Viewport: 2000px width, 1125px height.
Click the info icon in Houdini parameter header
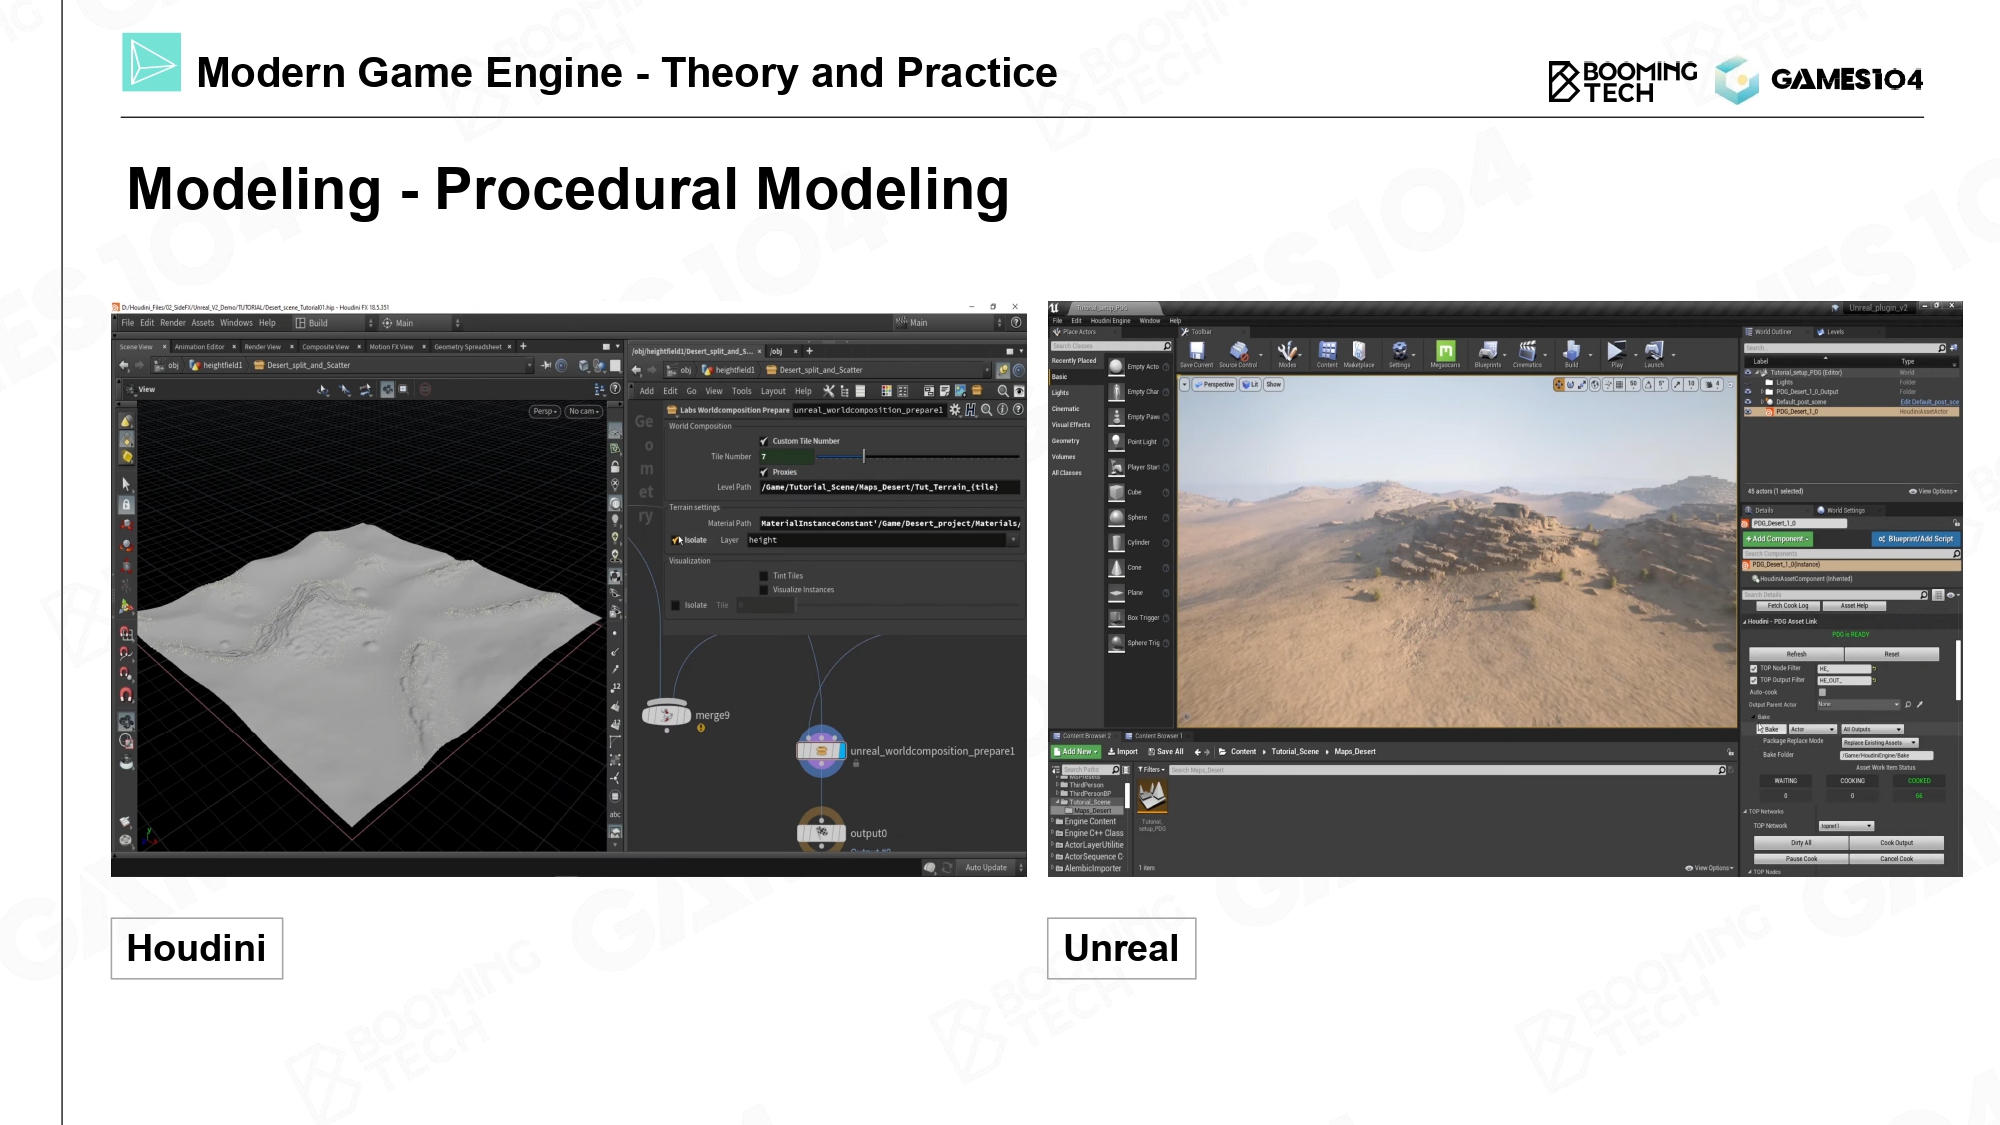click(1002, 410)
